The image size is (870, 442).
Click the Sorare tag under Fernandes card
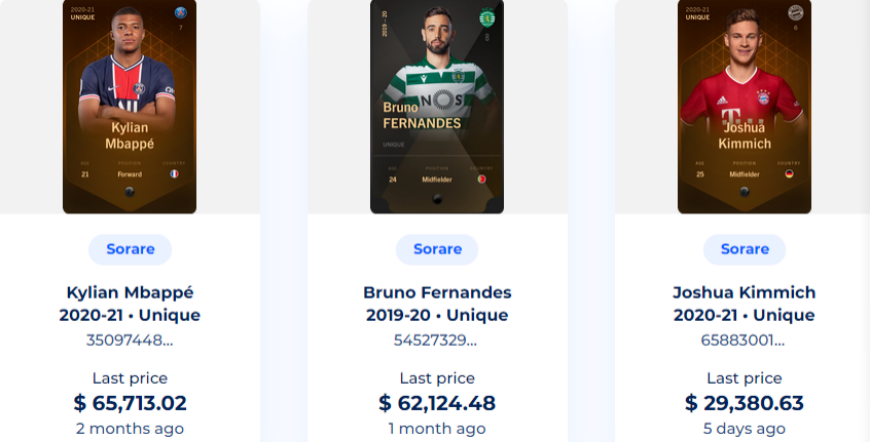[x=437, y=249]
